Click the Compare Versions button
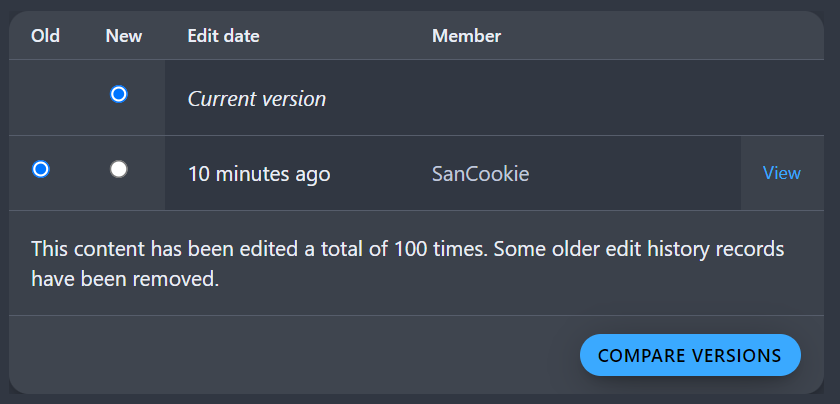Viewport: 840px width, 404px height. click(x=690, y=355)
